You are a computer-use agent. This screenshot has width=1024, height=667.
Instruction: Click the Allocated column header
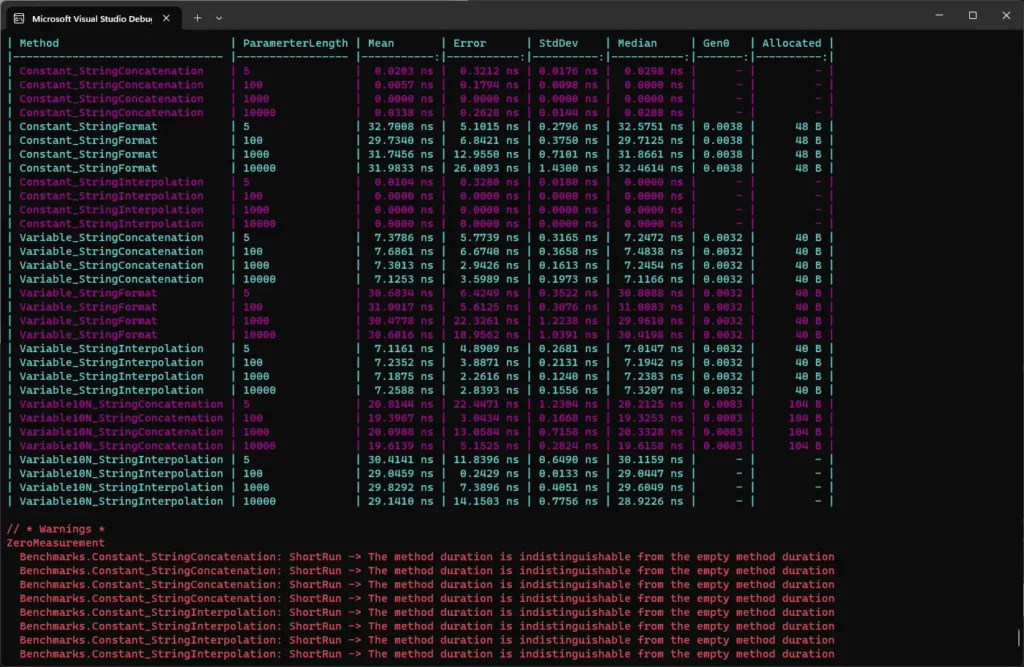(792, 43)
